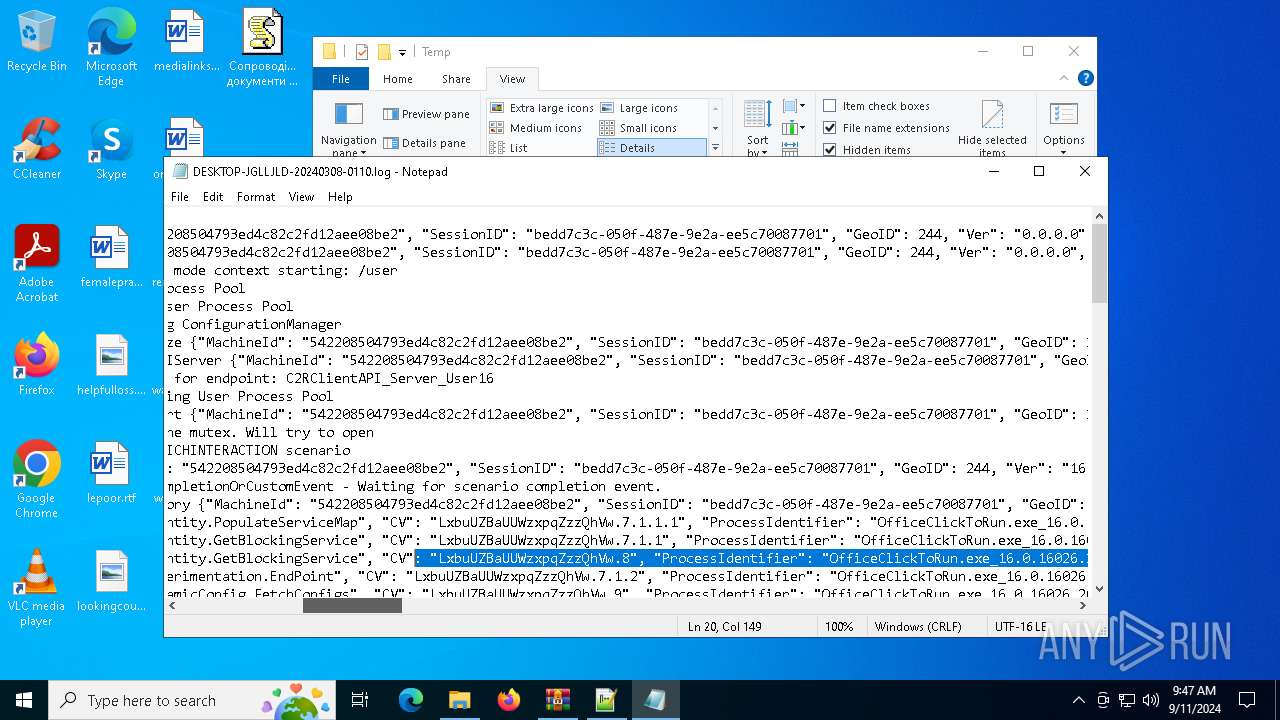Image resolution: width=1280 pixels, height=720 pixels.
Task: Click the taskbar search box
Action: (x=192, y=700)
